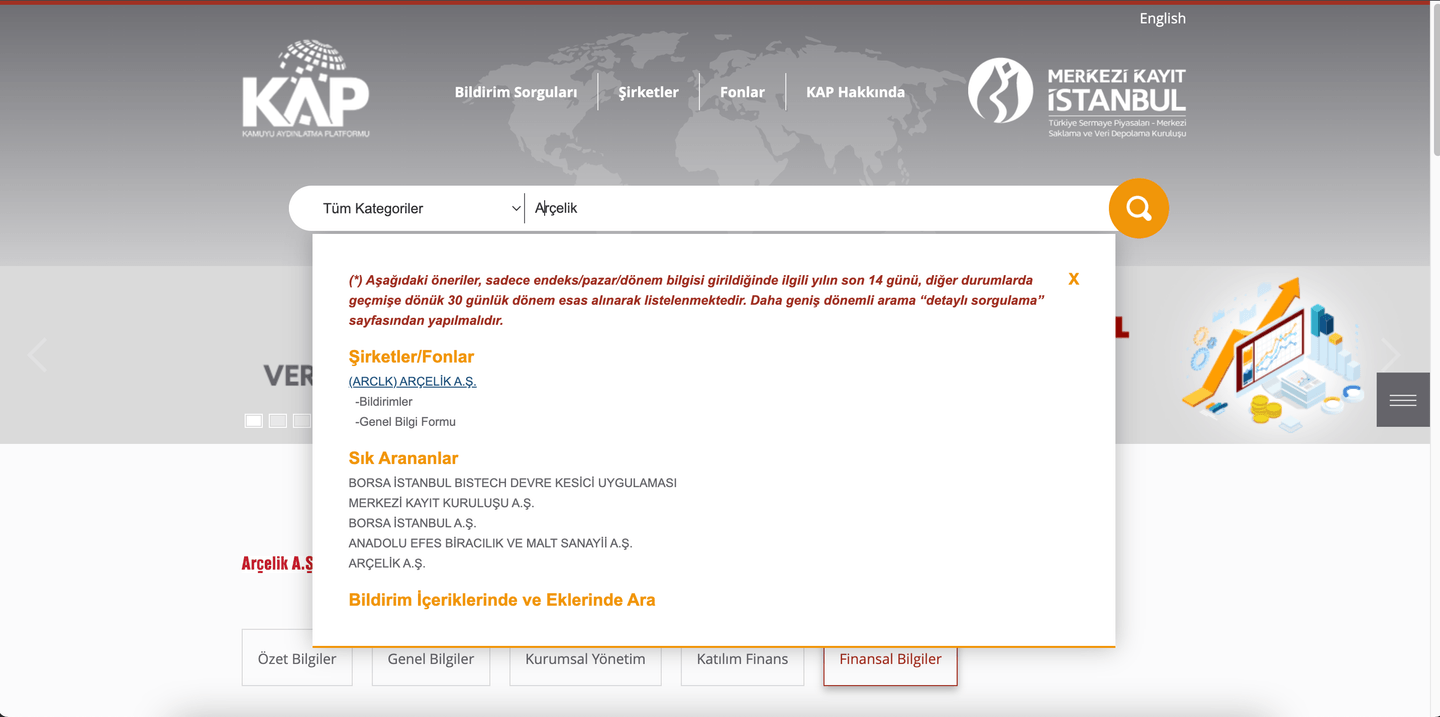
Task: Select the second carousel indicator square
Action: 277,420
